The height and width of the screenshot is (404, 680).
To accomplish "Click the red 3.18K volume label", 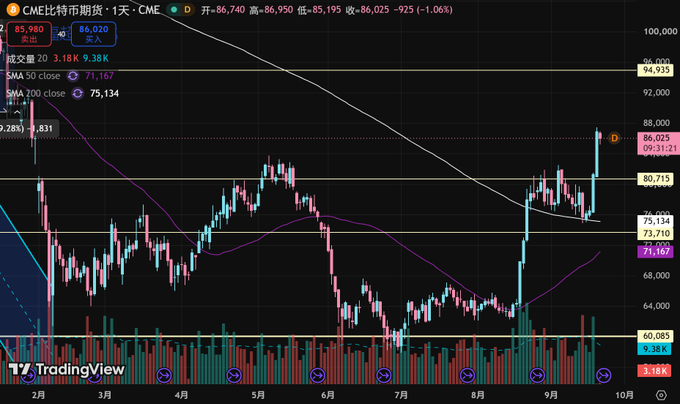I will [x=654, y=371].
